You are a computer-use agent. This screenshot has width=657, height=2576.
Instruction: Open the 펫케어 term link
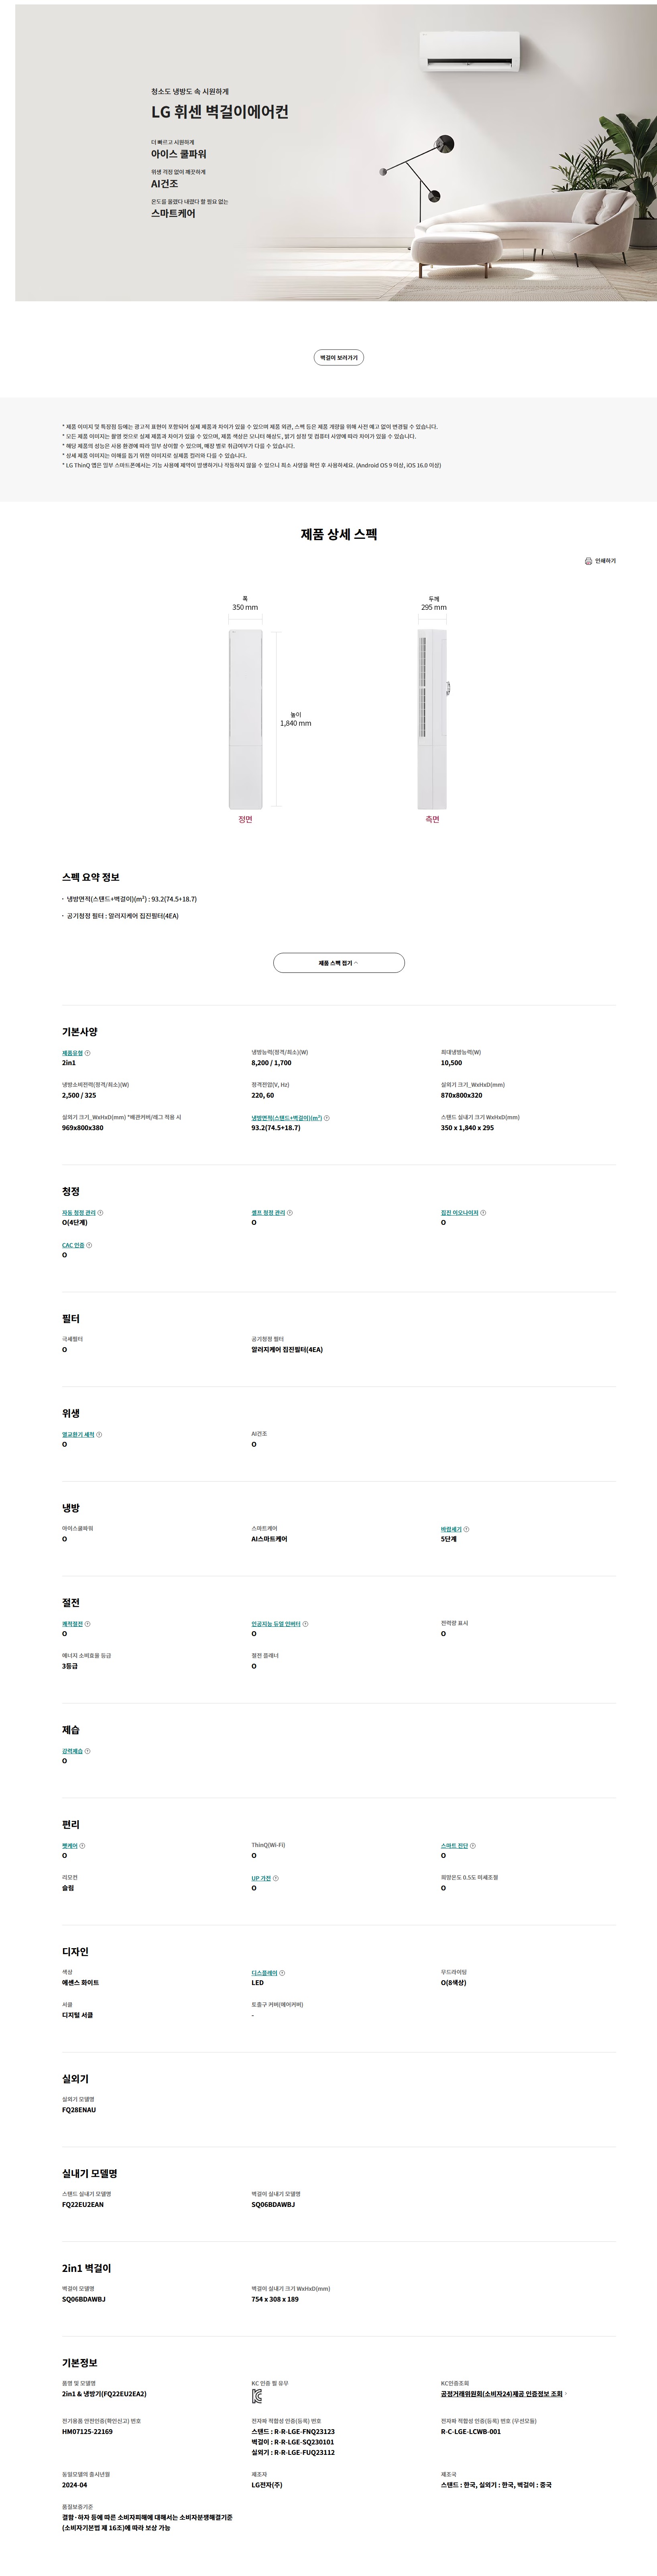tap(69, 1846)
